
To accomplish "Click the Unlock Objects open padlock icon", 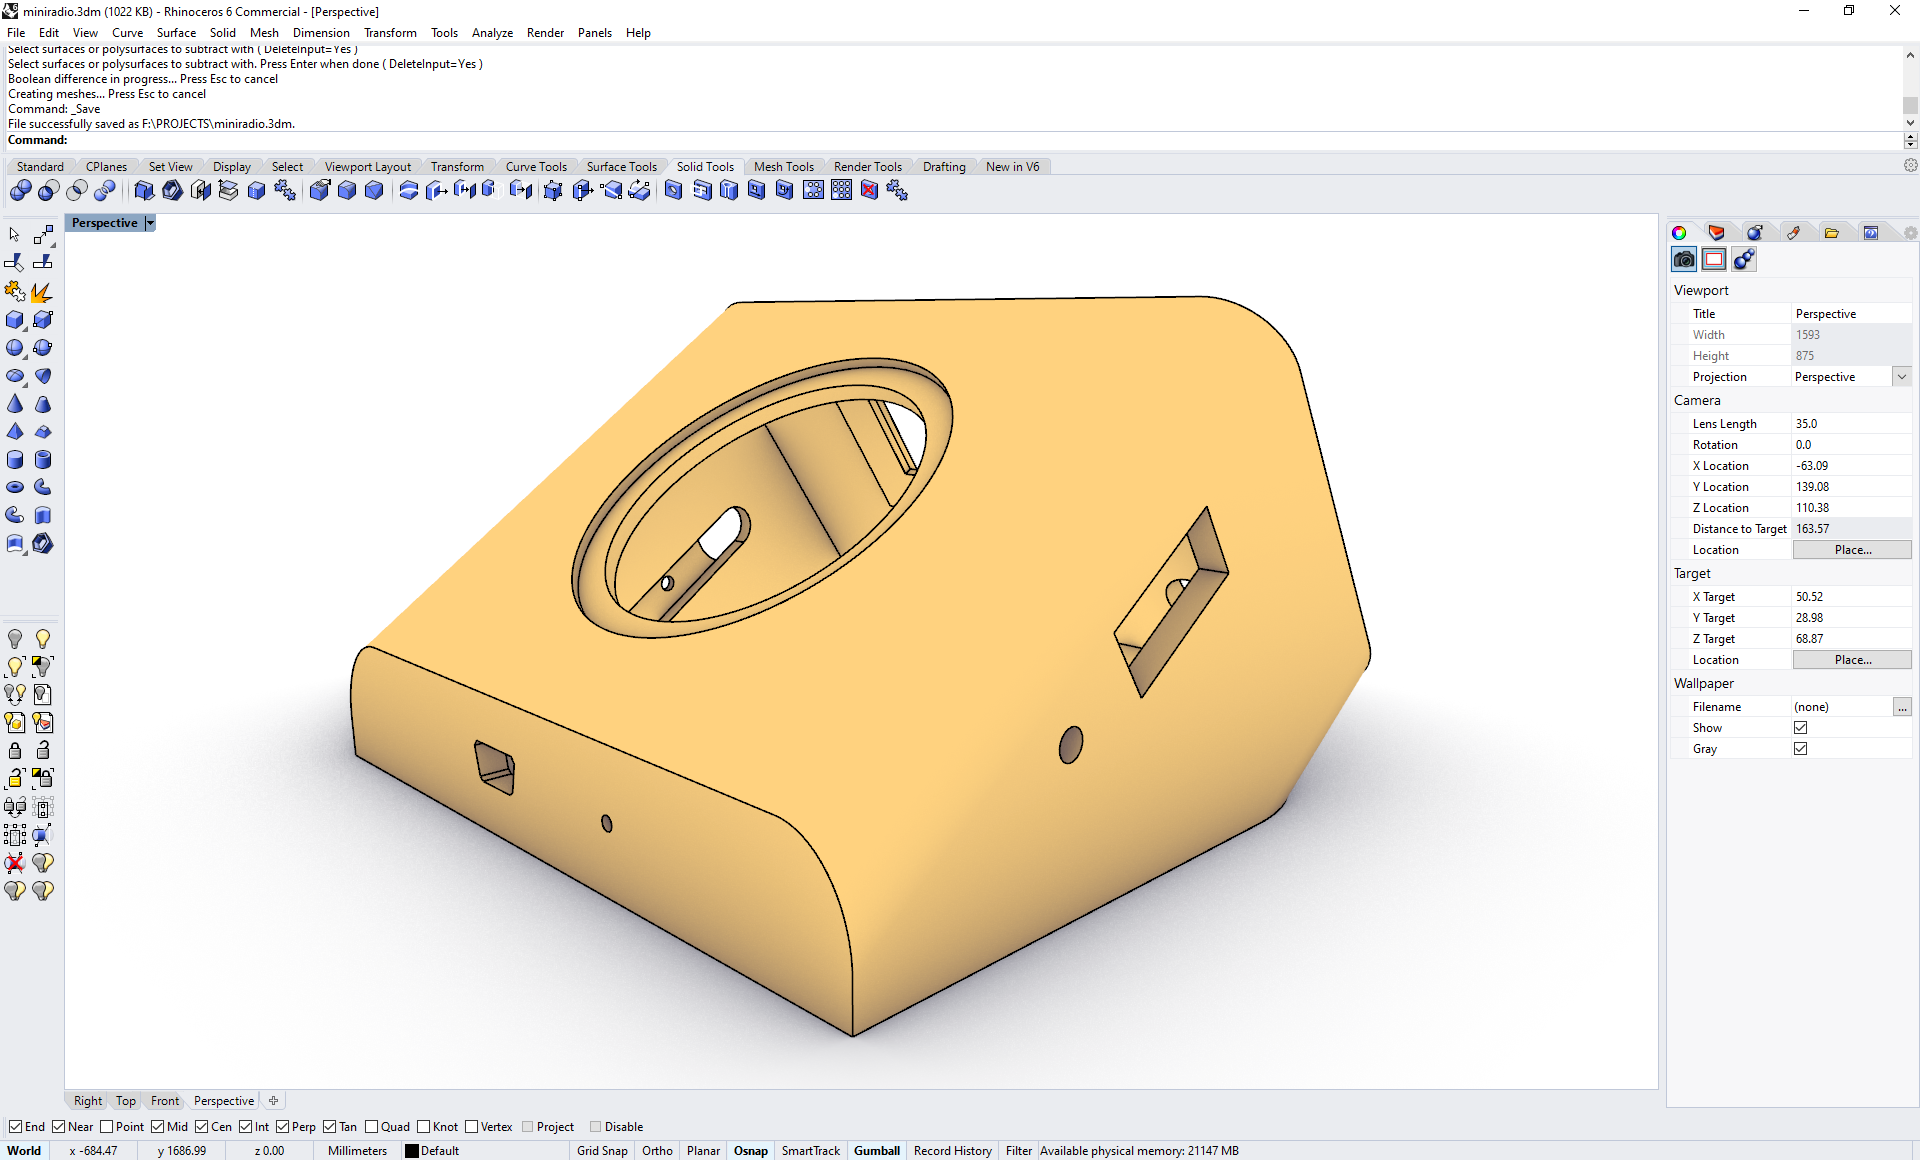I will [x=43, y=751].
